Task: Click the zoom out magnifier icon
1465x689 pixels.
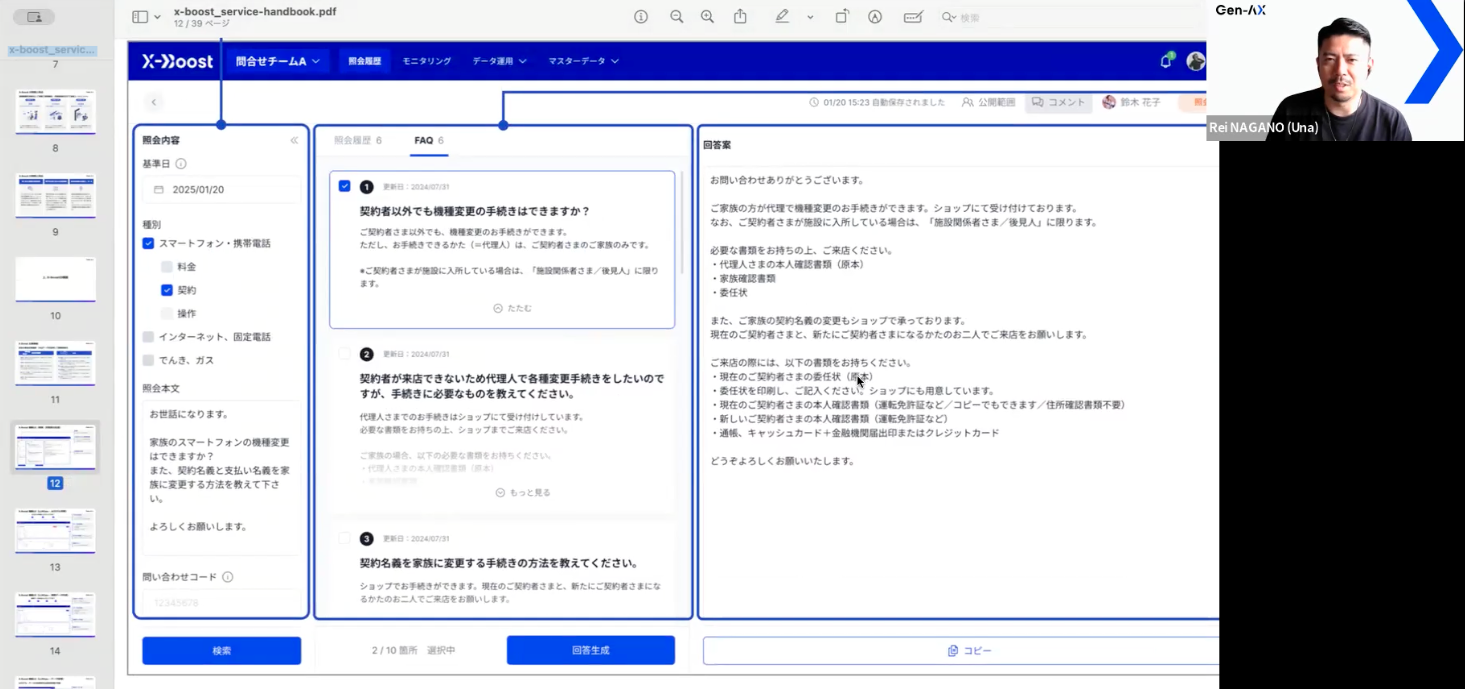Action: [x=677, y=17]
